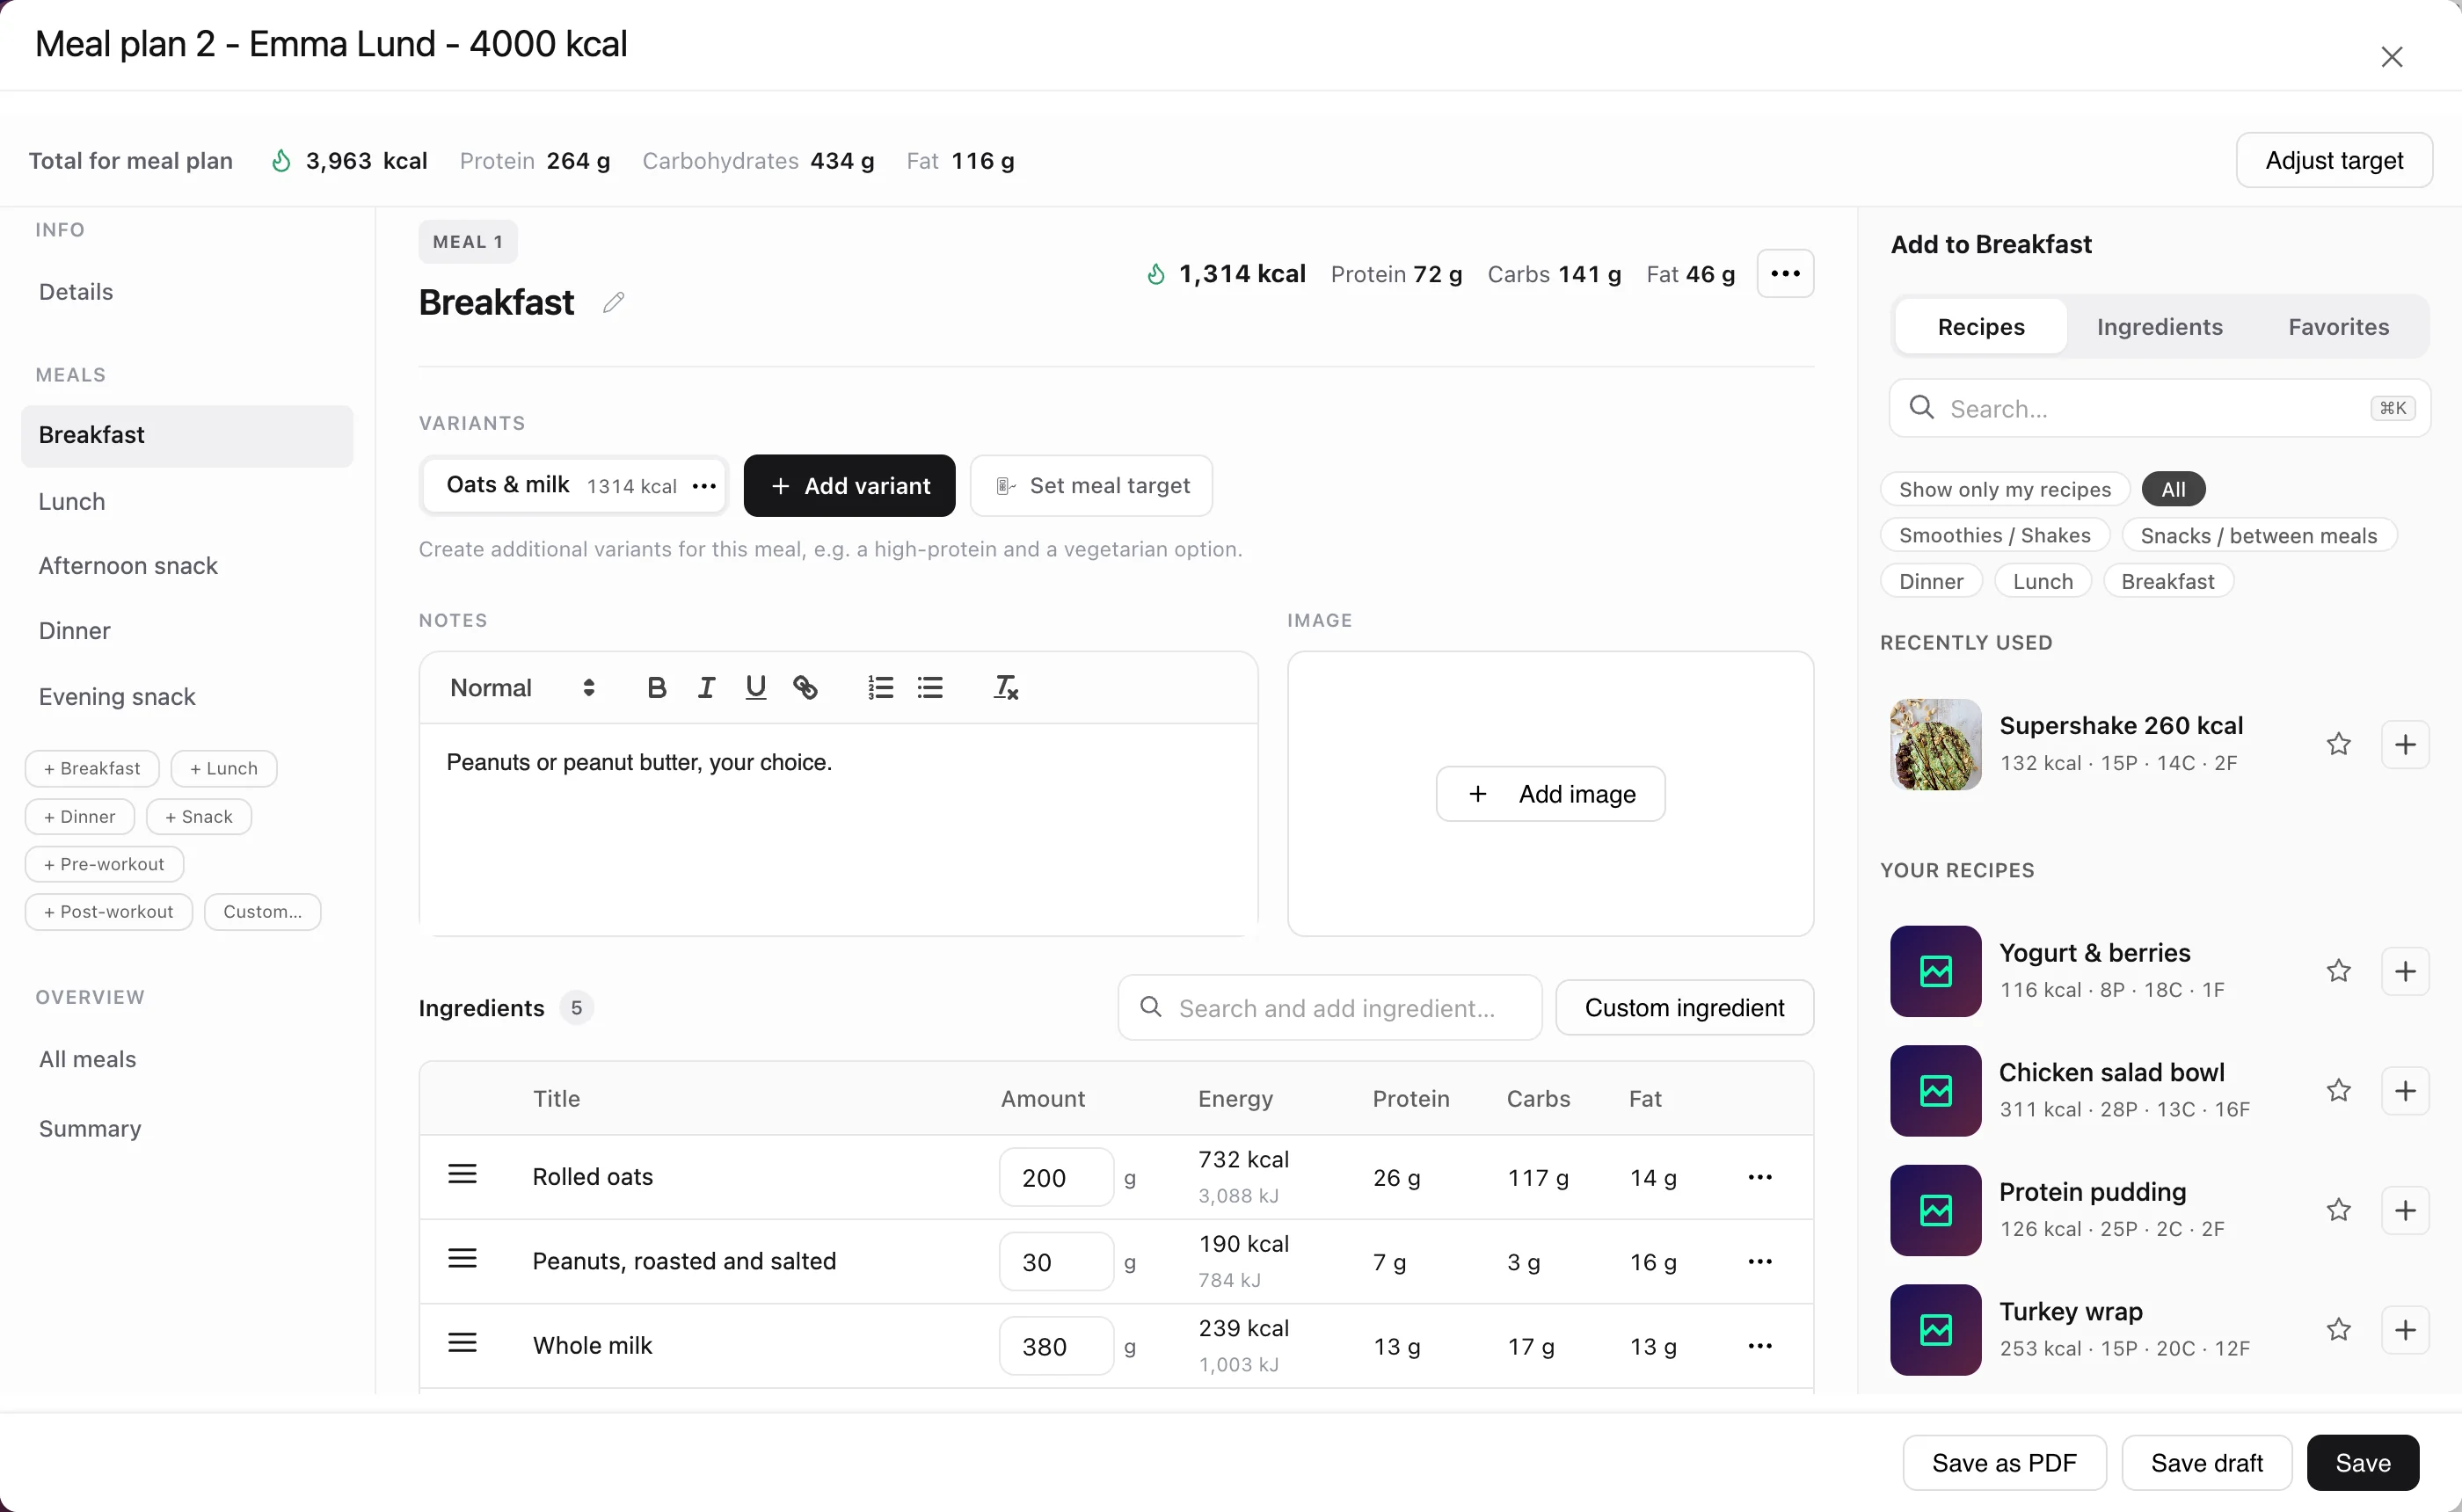Viewport: 2462px width, 1512px height.
Task: Click Set meal target button
Action: click(1091, 486)
